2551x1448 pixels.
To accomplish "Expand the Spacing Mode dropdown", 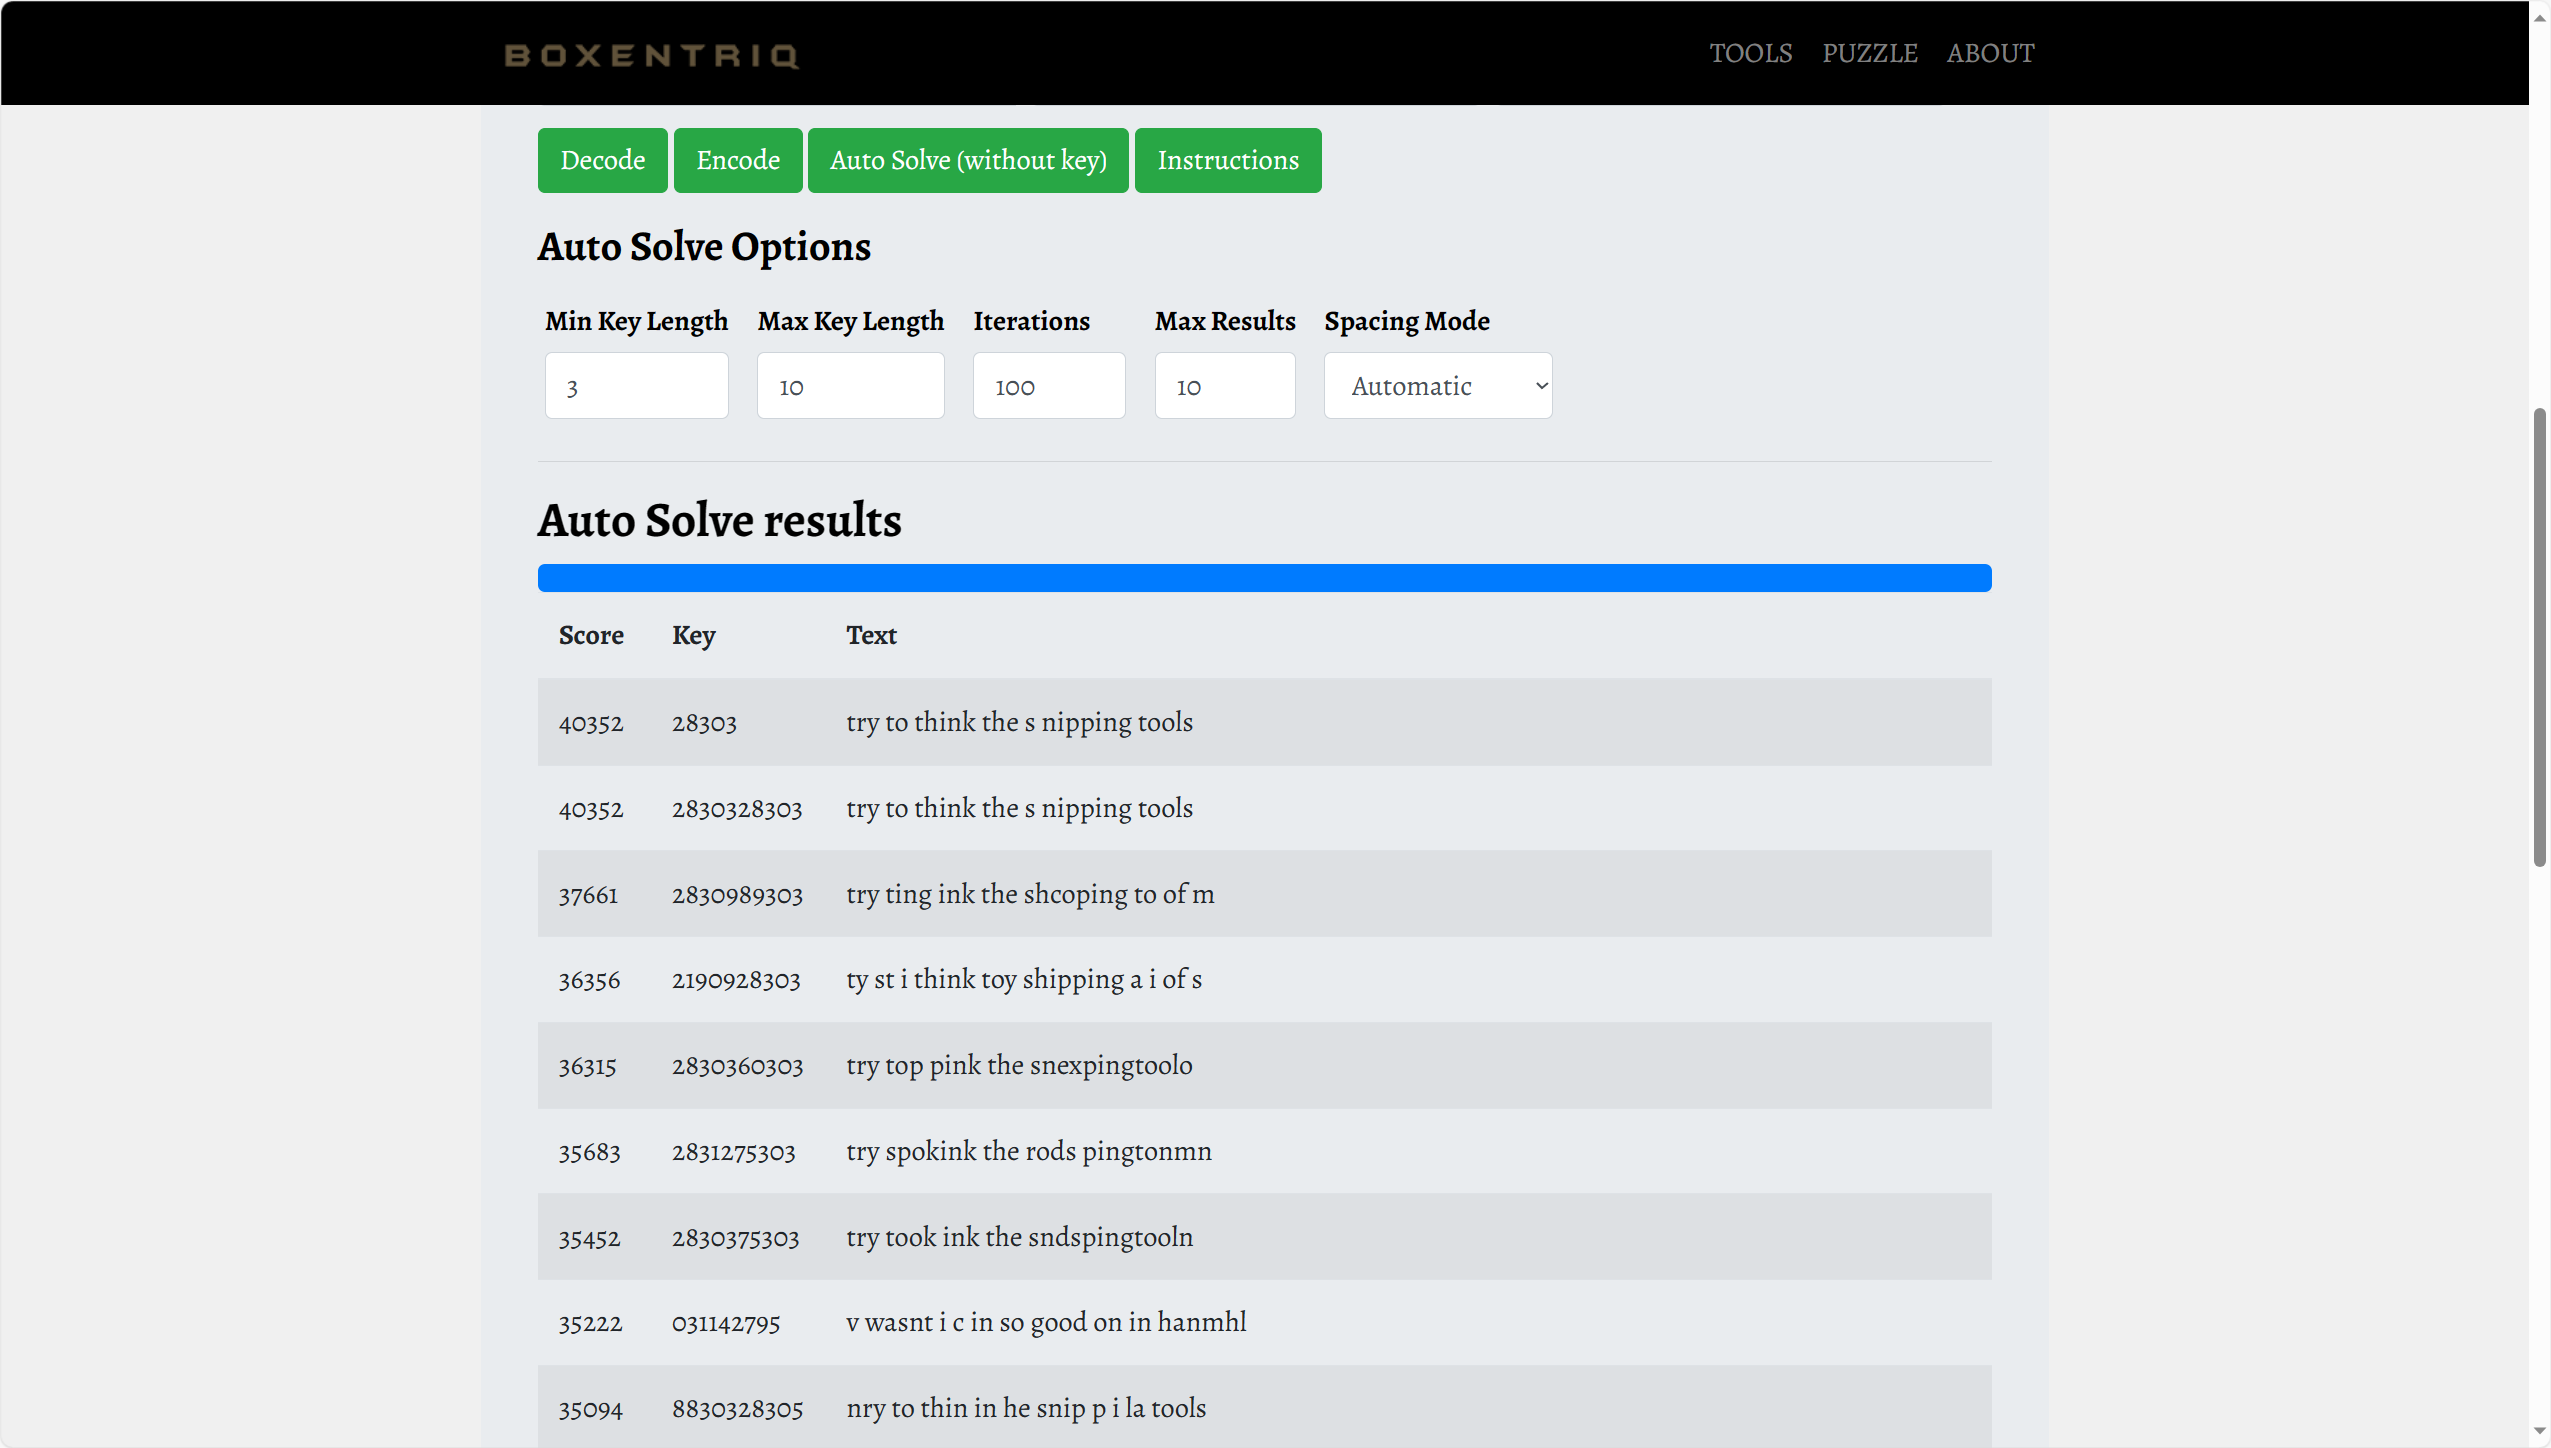I will pos(1437,386).
